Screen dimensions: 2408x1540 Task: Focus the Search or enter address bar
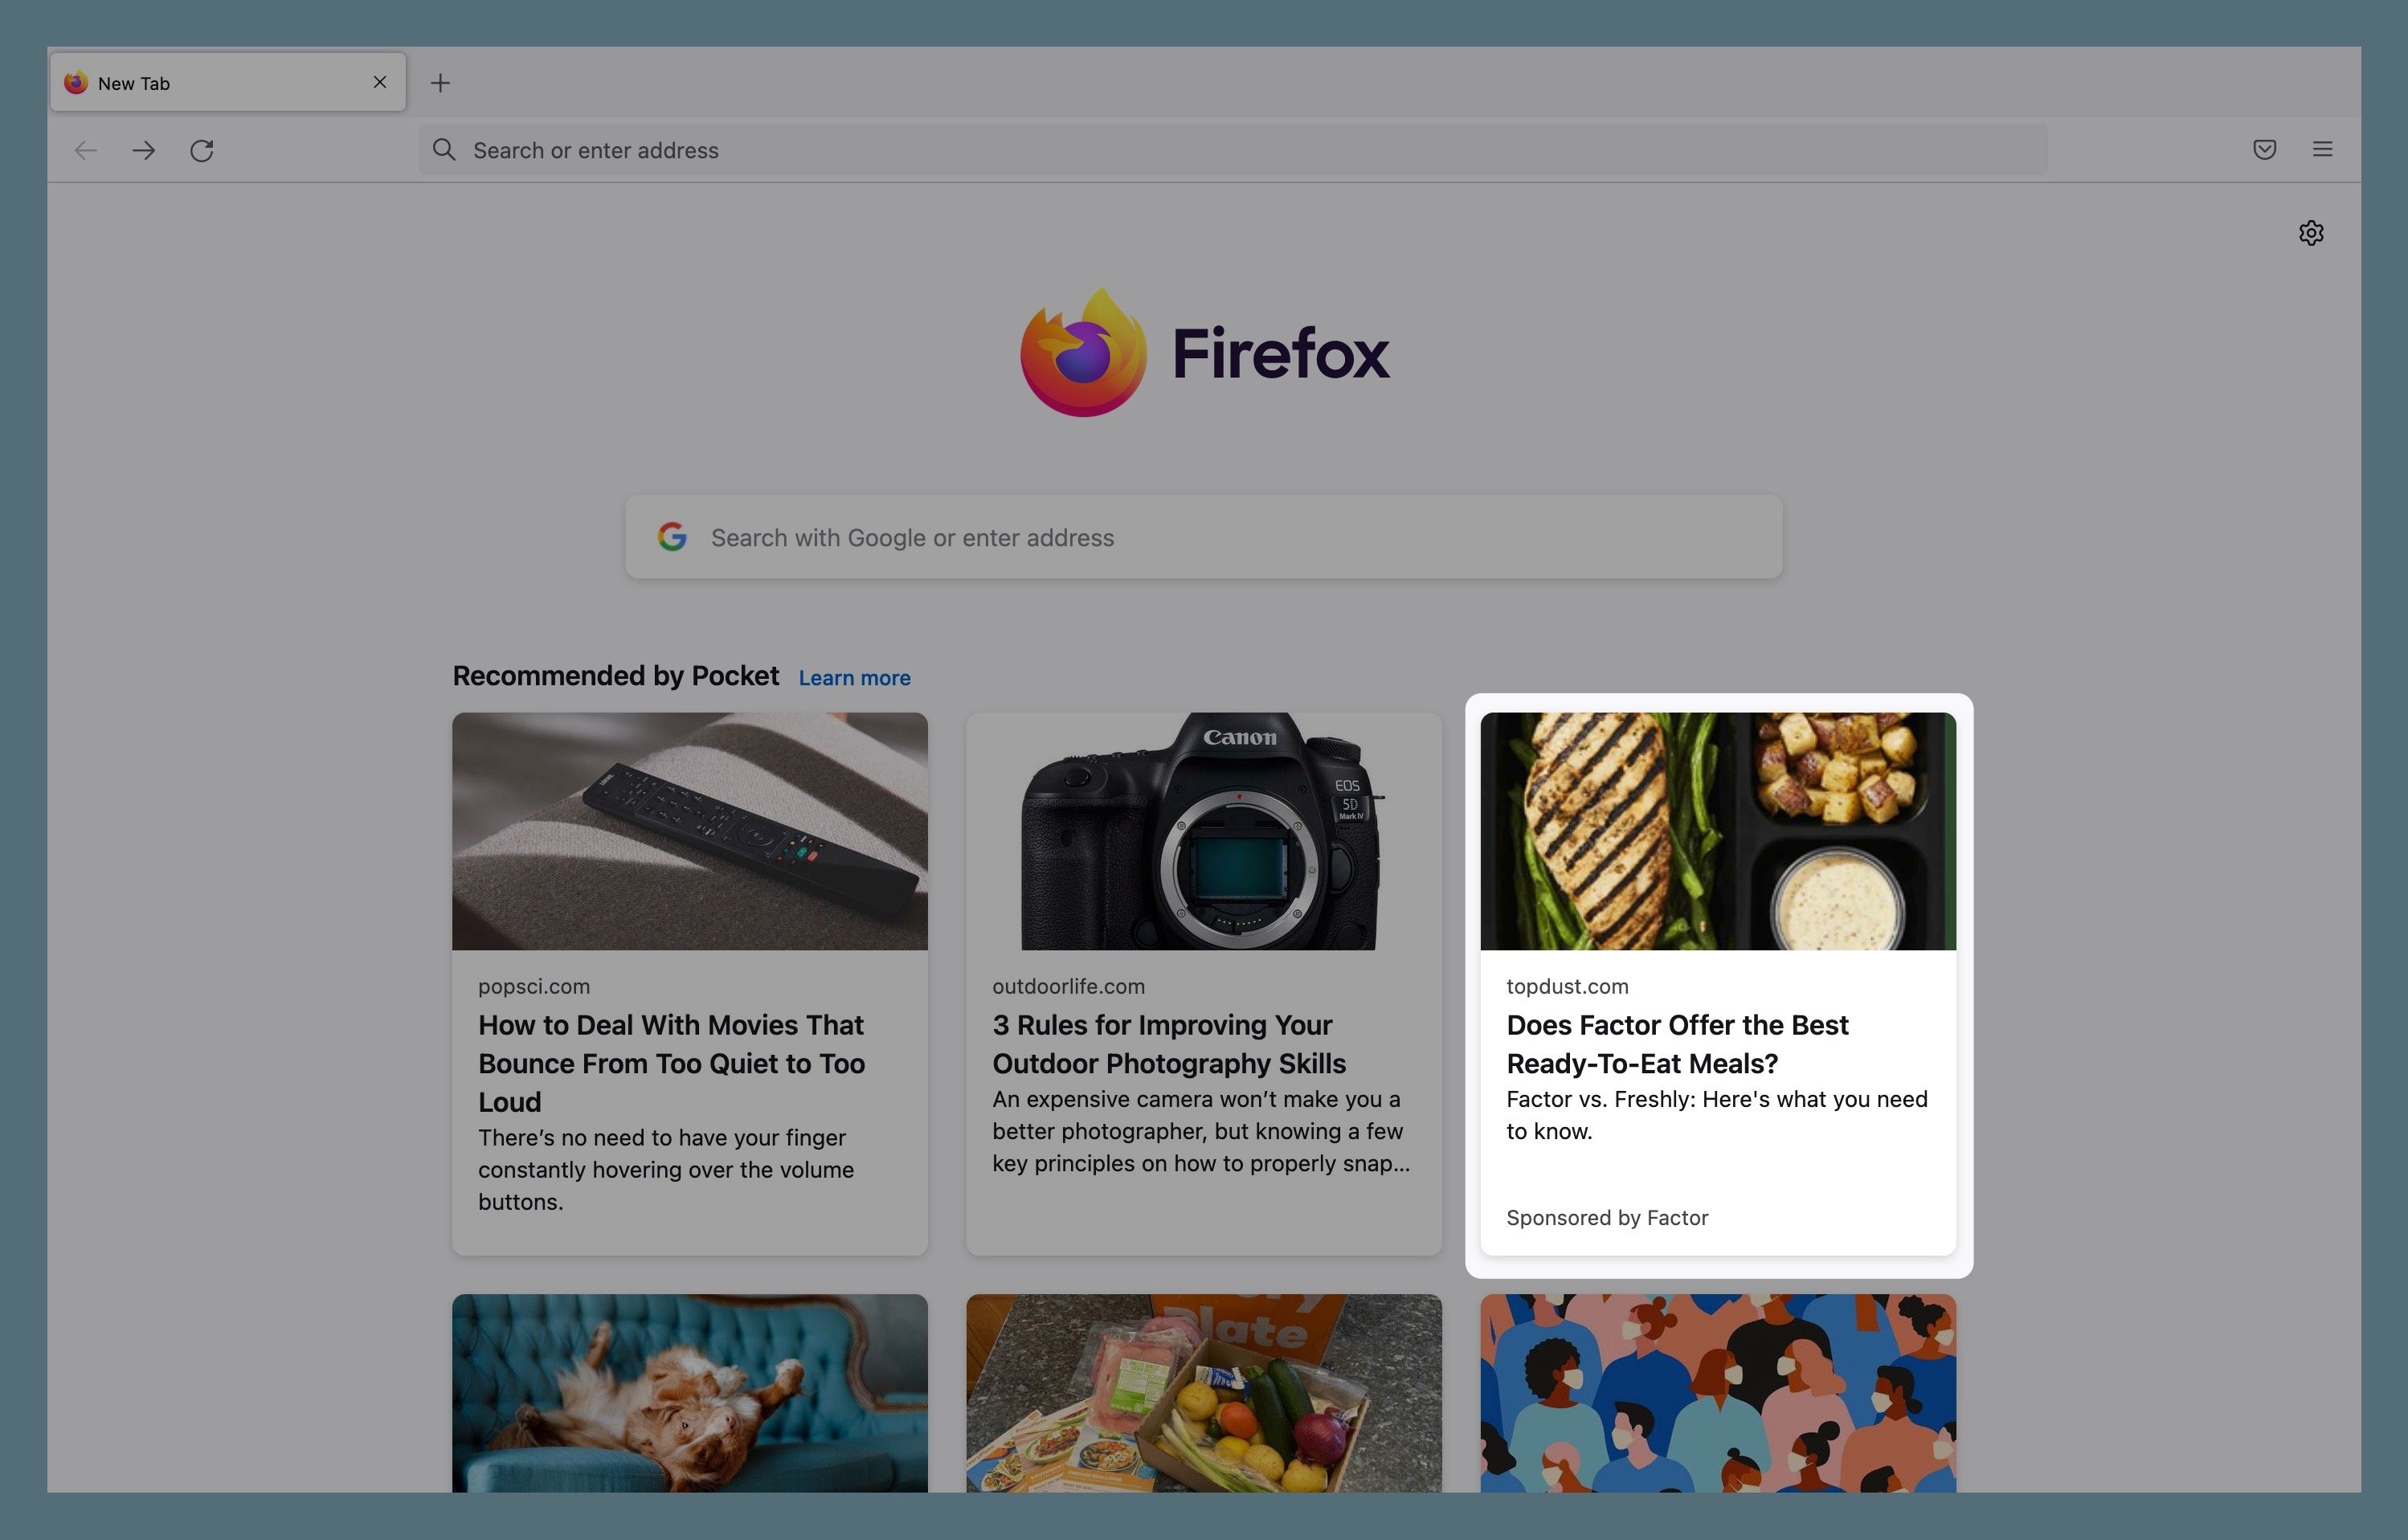pyautogui.click(x=1233, y=150)
